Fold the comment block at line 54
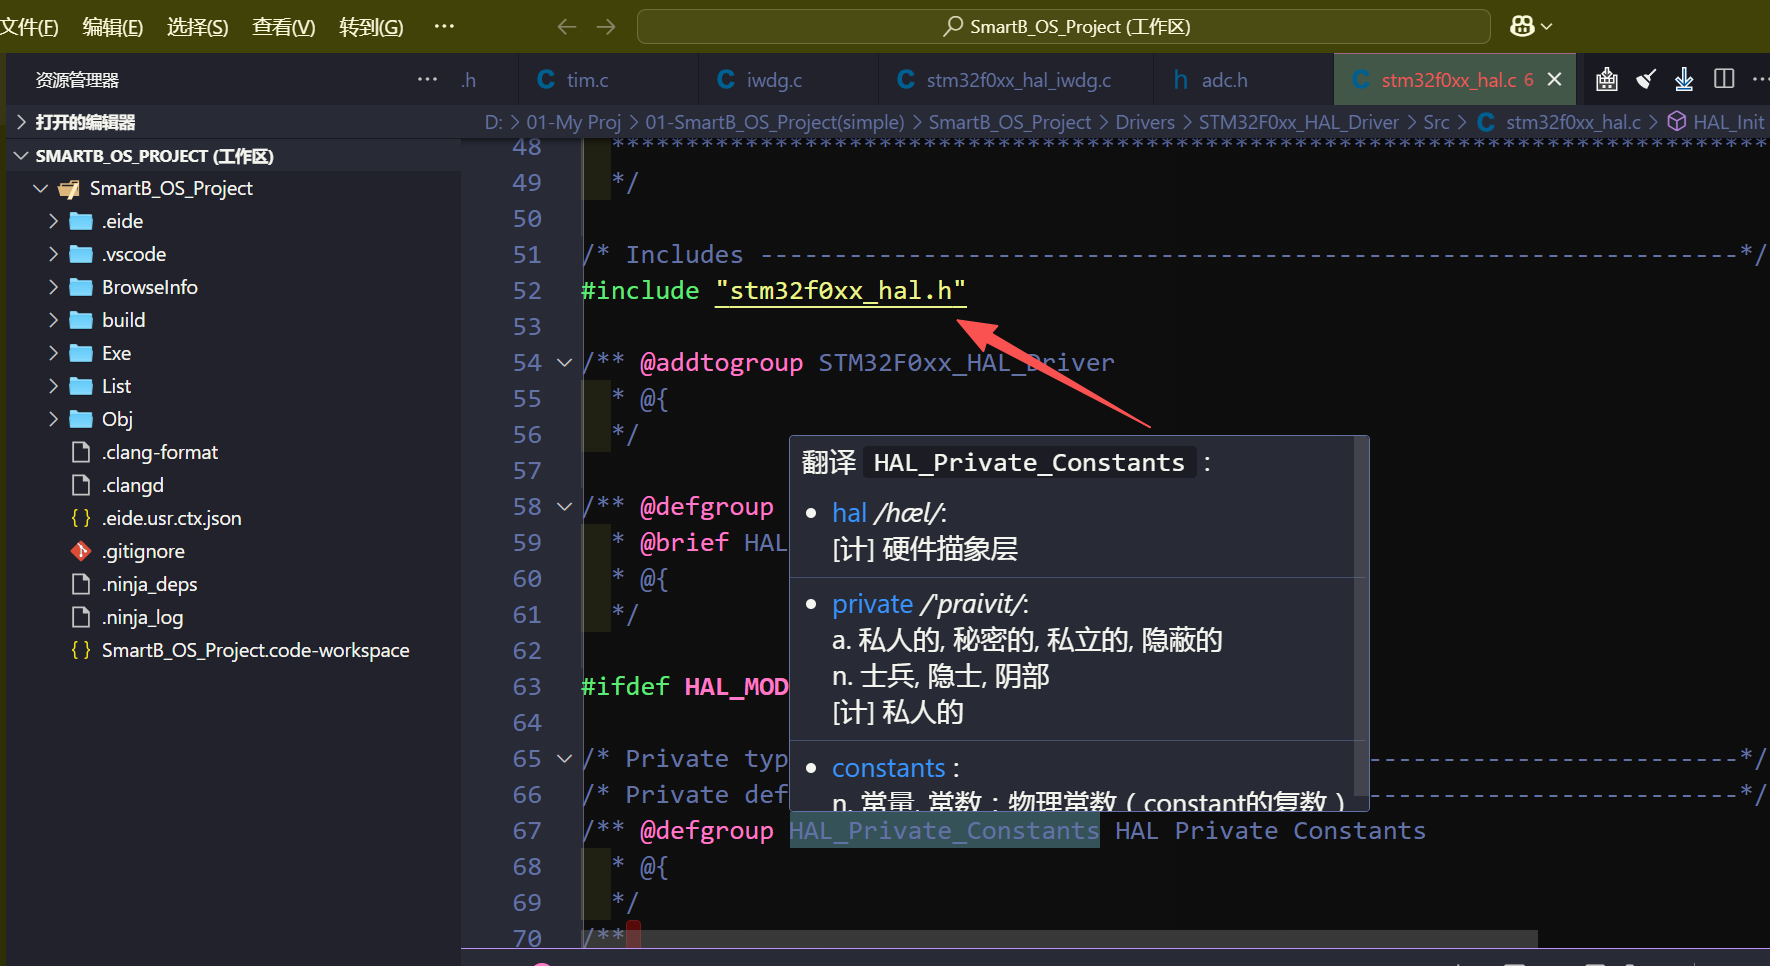The width and height of the screenshot is (1770, 966). click(x=564, y=362)
